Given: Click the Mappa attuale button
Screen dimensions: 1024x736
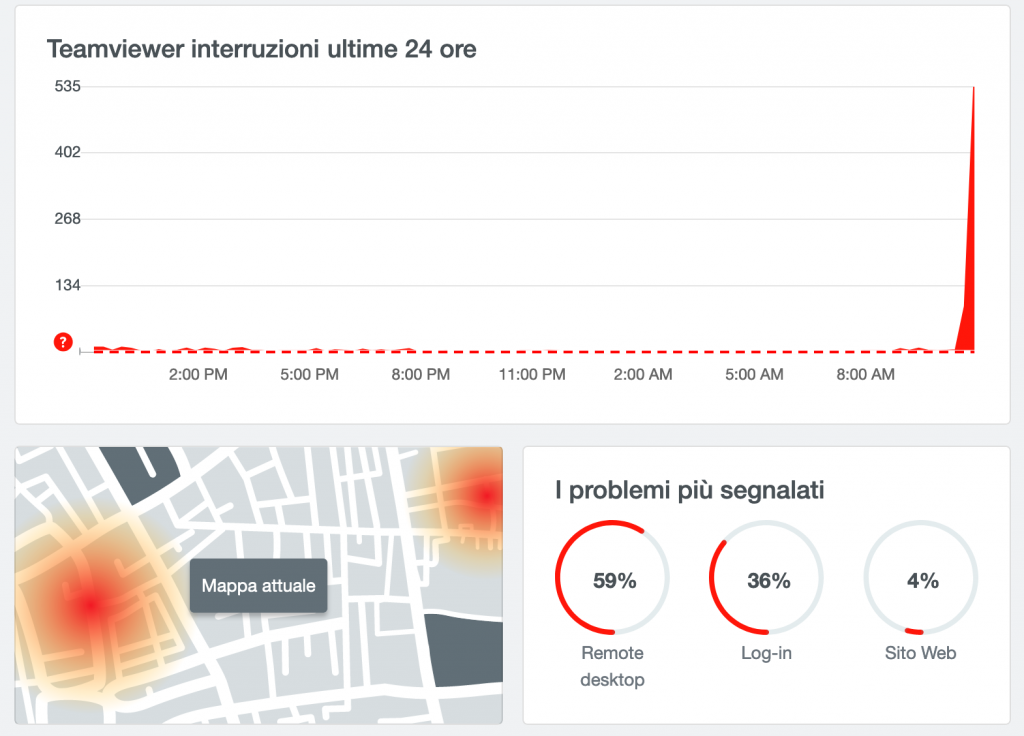Looking at the screenshot, I should [258, 586].
